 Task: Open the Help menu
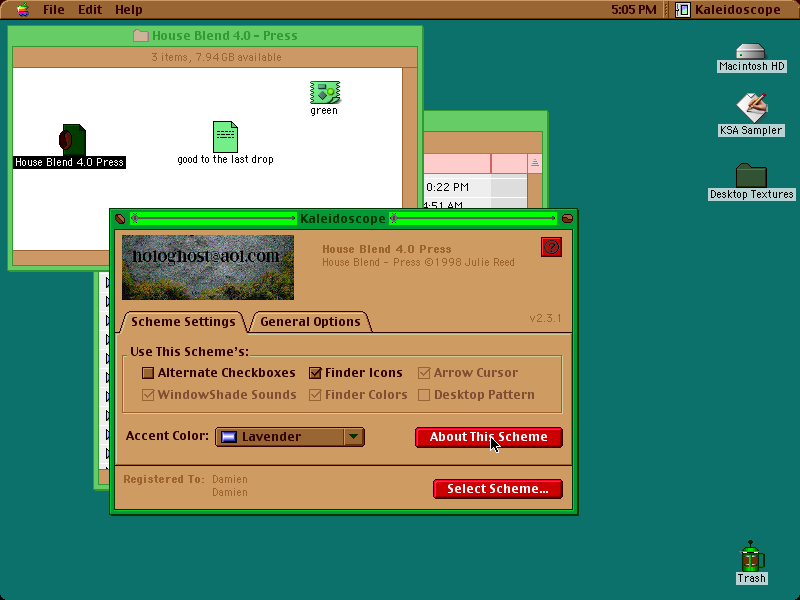click(129, 10)
